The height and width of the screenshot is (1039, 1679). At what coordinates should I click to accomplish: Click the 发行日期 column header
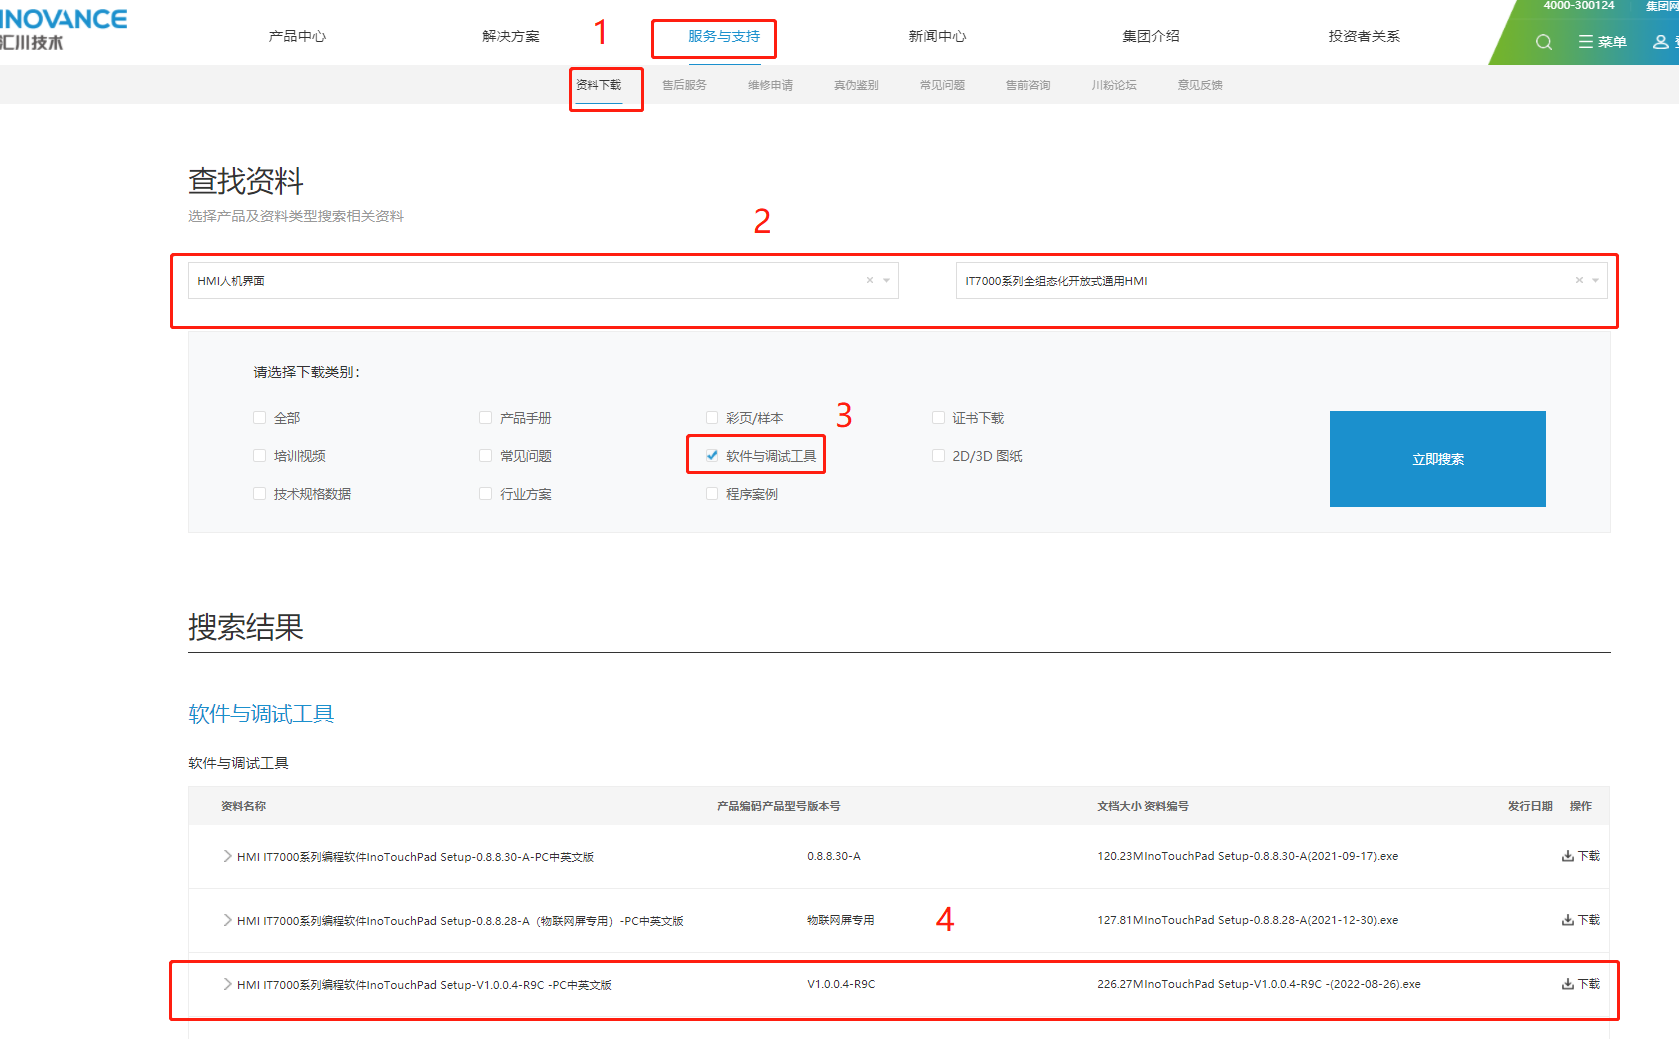[1530, 806]
